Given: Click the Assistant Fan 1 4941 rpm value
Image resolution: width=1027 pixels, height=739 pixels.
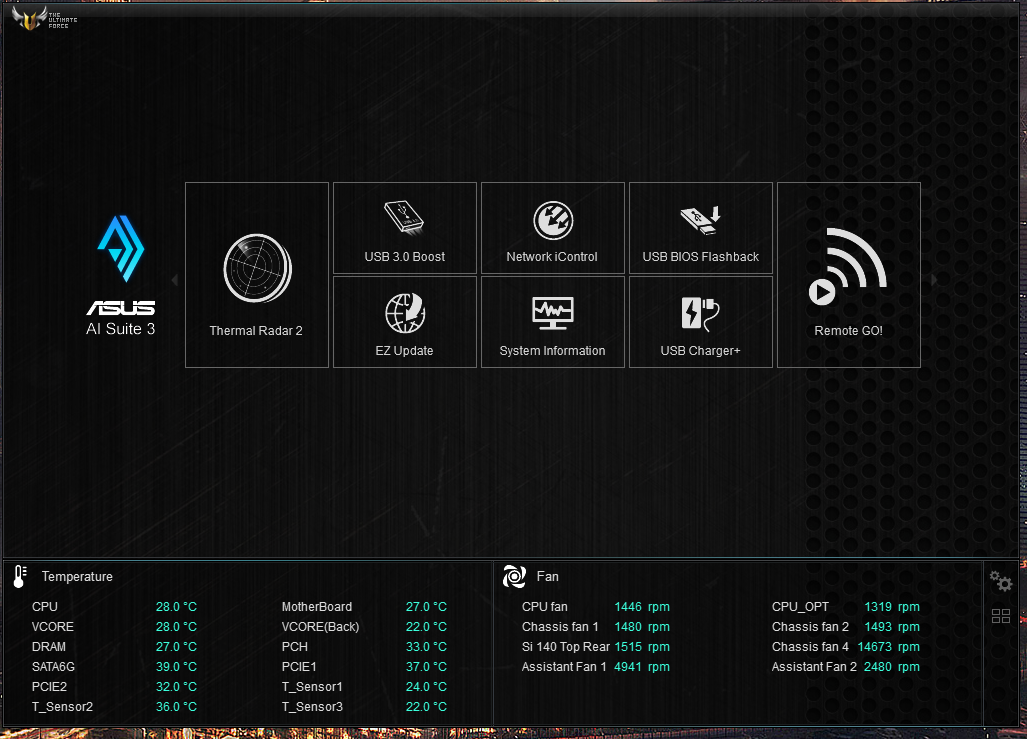Looking at the screenshot, I should pyautogui.click(x=642, y=667).
